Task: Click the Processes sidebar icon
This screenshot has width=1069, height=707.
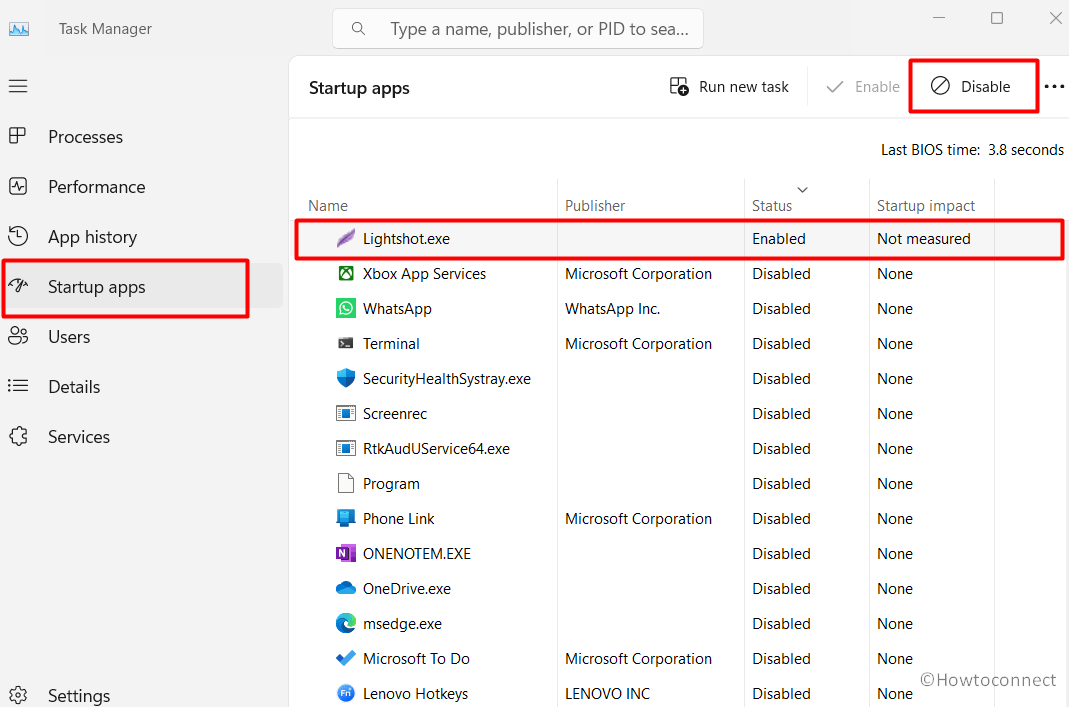Action: (x=18, y=136)
